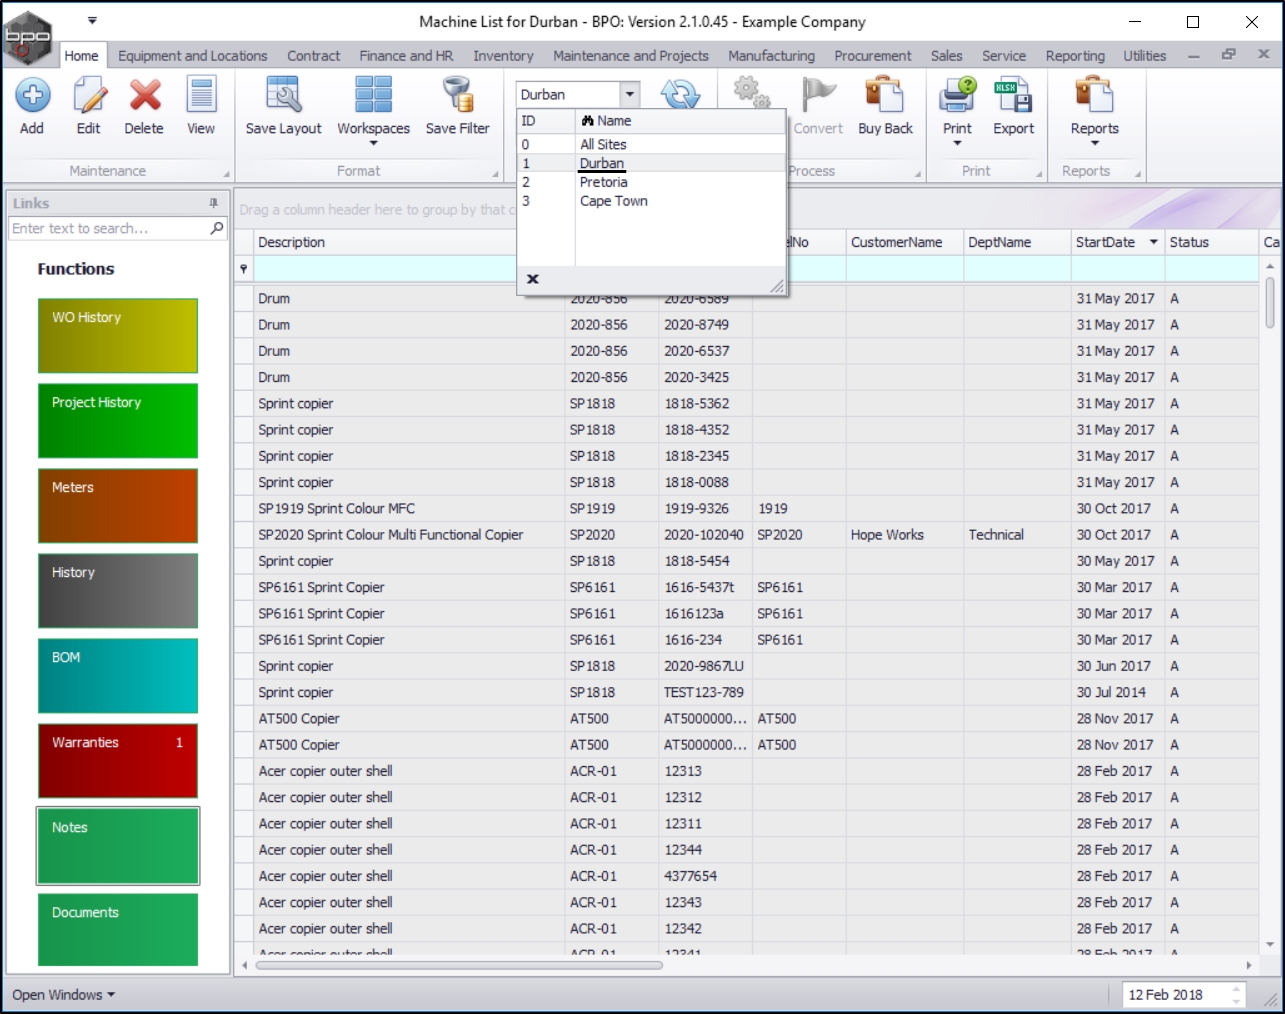Switch to the Inventory ribbon tab

pyautogui.click(x=503, y=56)
